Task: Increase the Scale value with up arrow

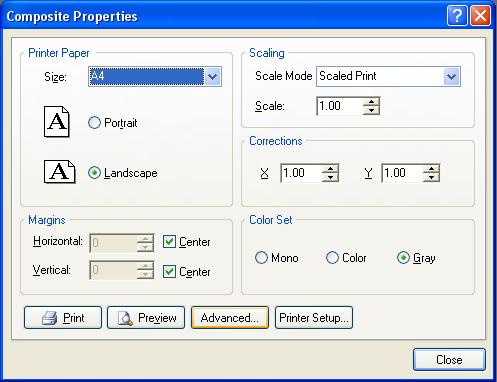Action: click(371, 102)
